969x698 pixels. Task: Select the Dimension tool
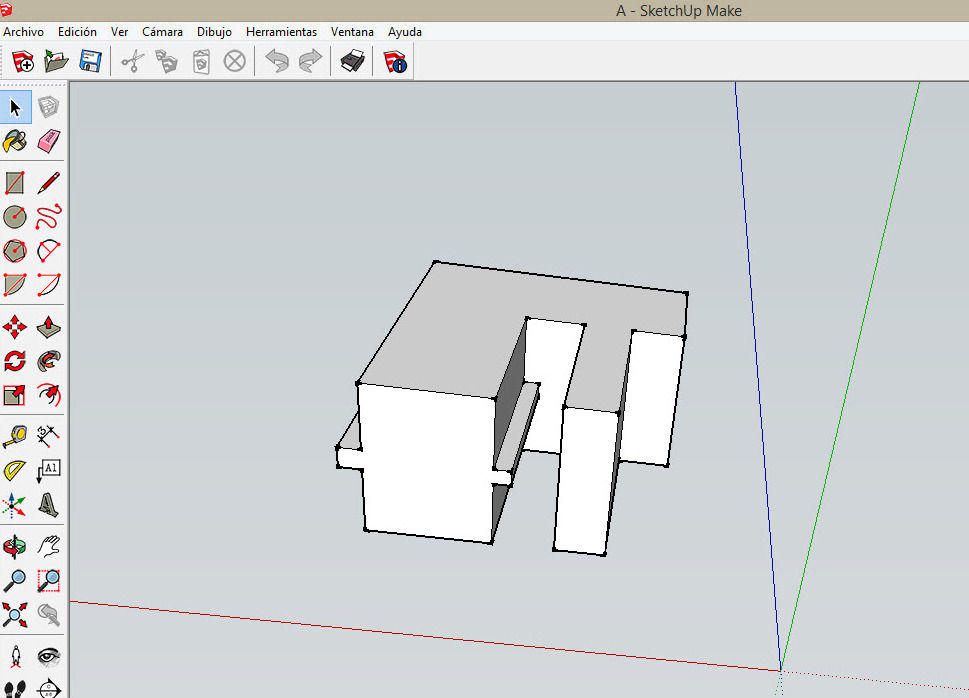tap(48, 436)
